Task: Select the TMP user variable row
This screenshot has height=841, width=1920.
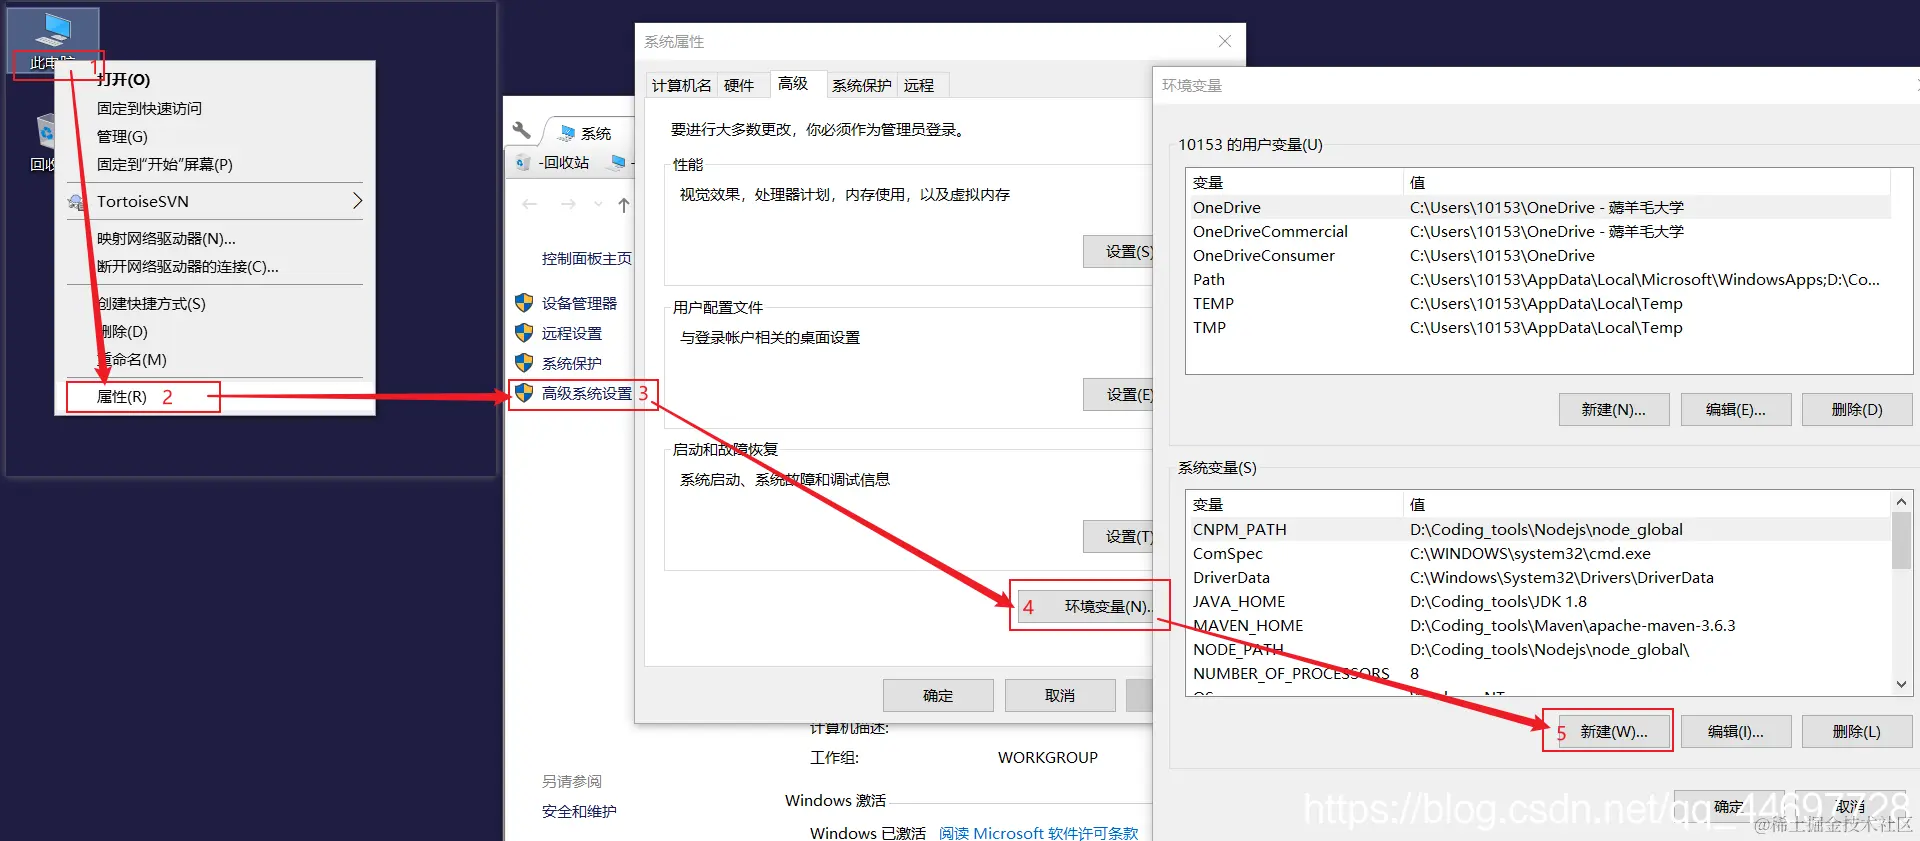Action: [x=1539, y=327]
